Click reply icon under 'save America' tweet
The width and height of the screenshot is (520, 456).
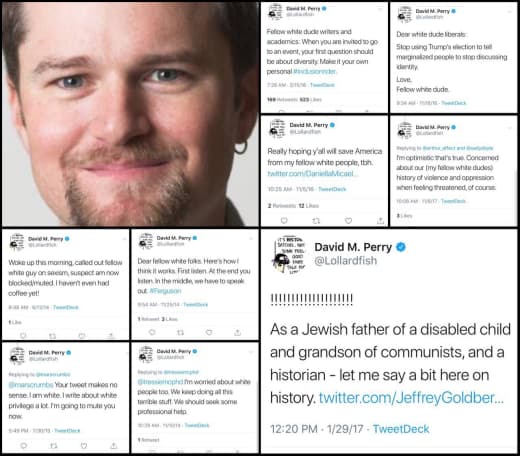[x=284, y=220]
